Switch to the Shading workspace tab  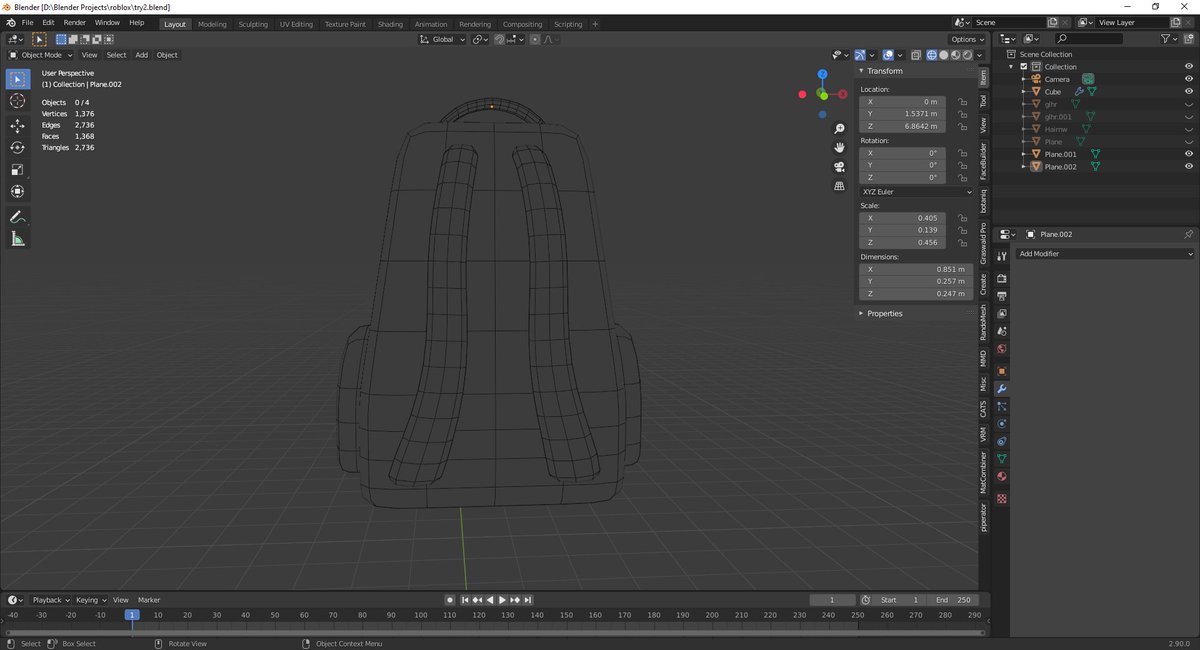click(x=390, y=22)
